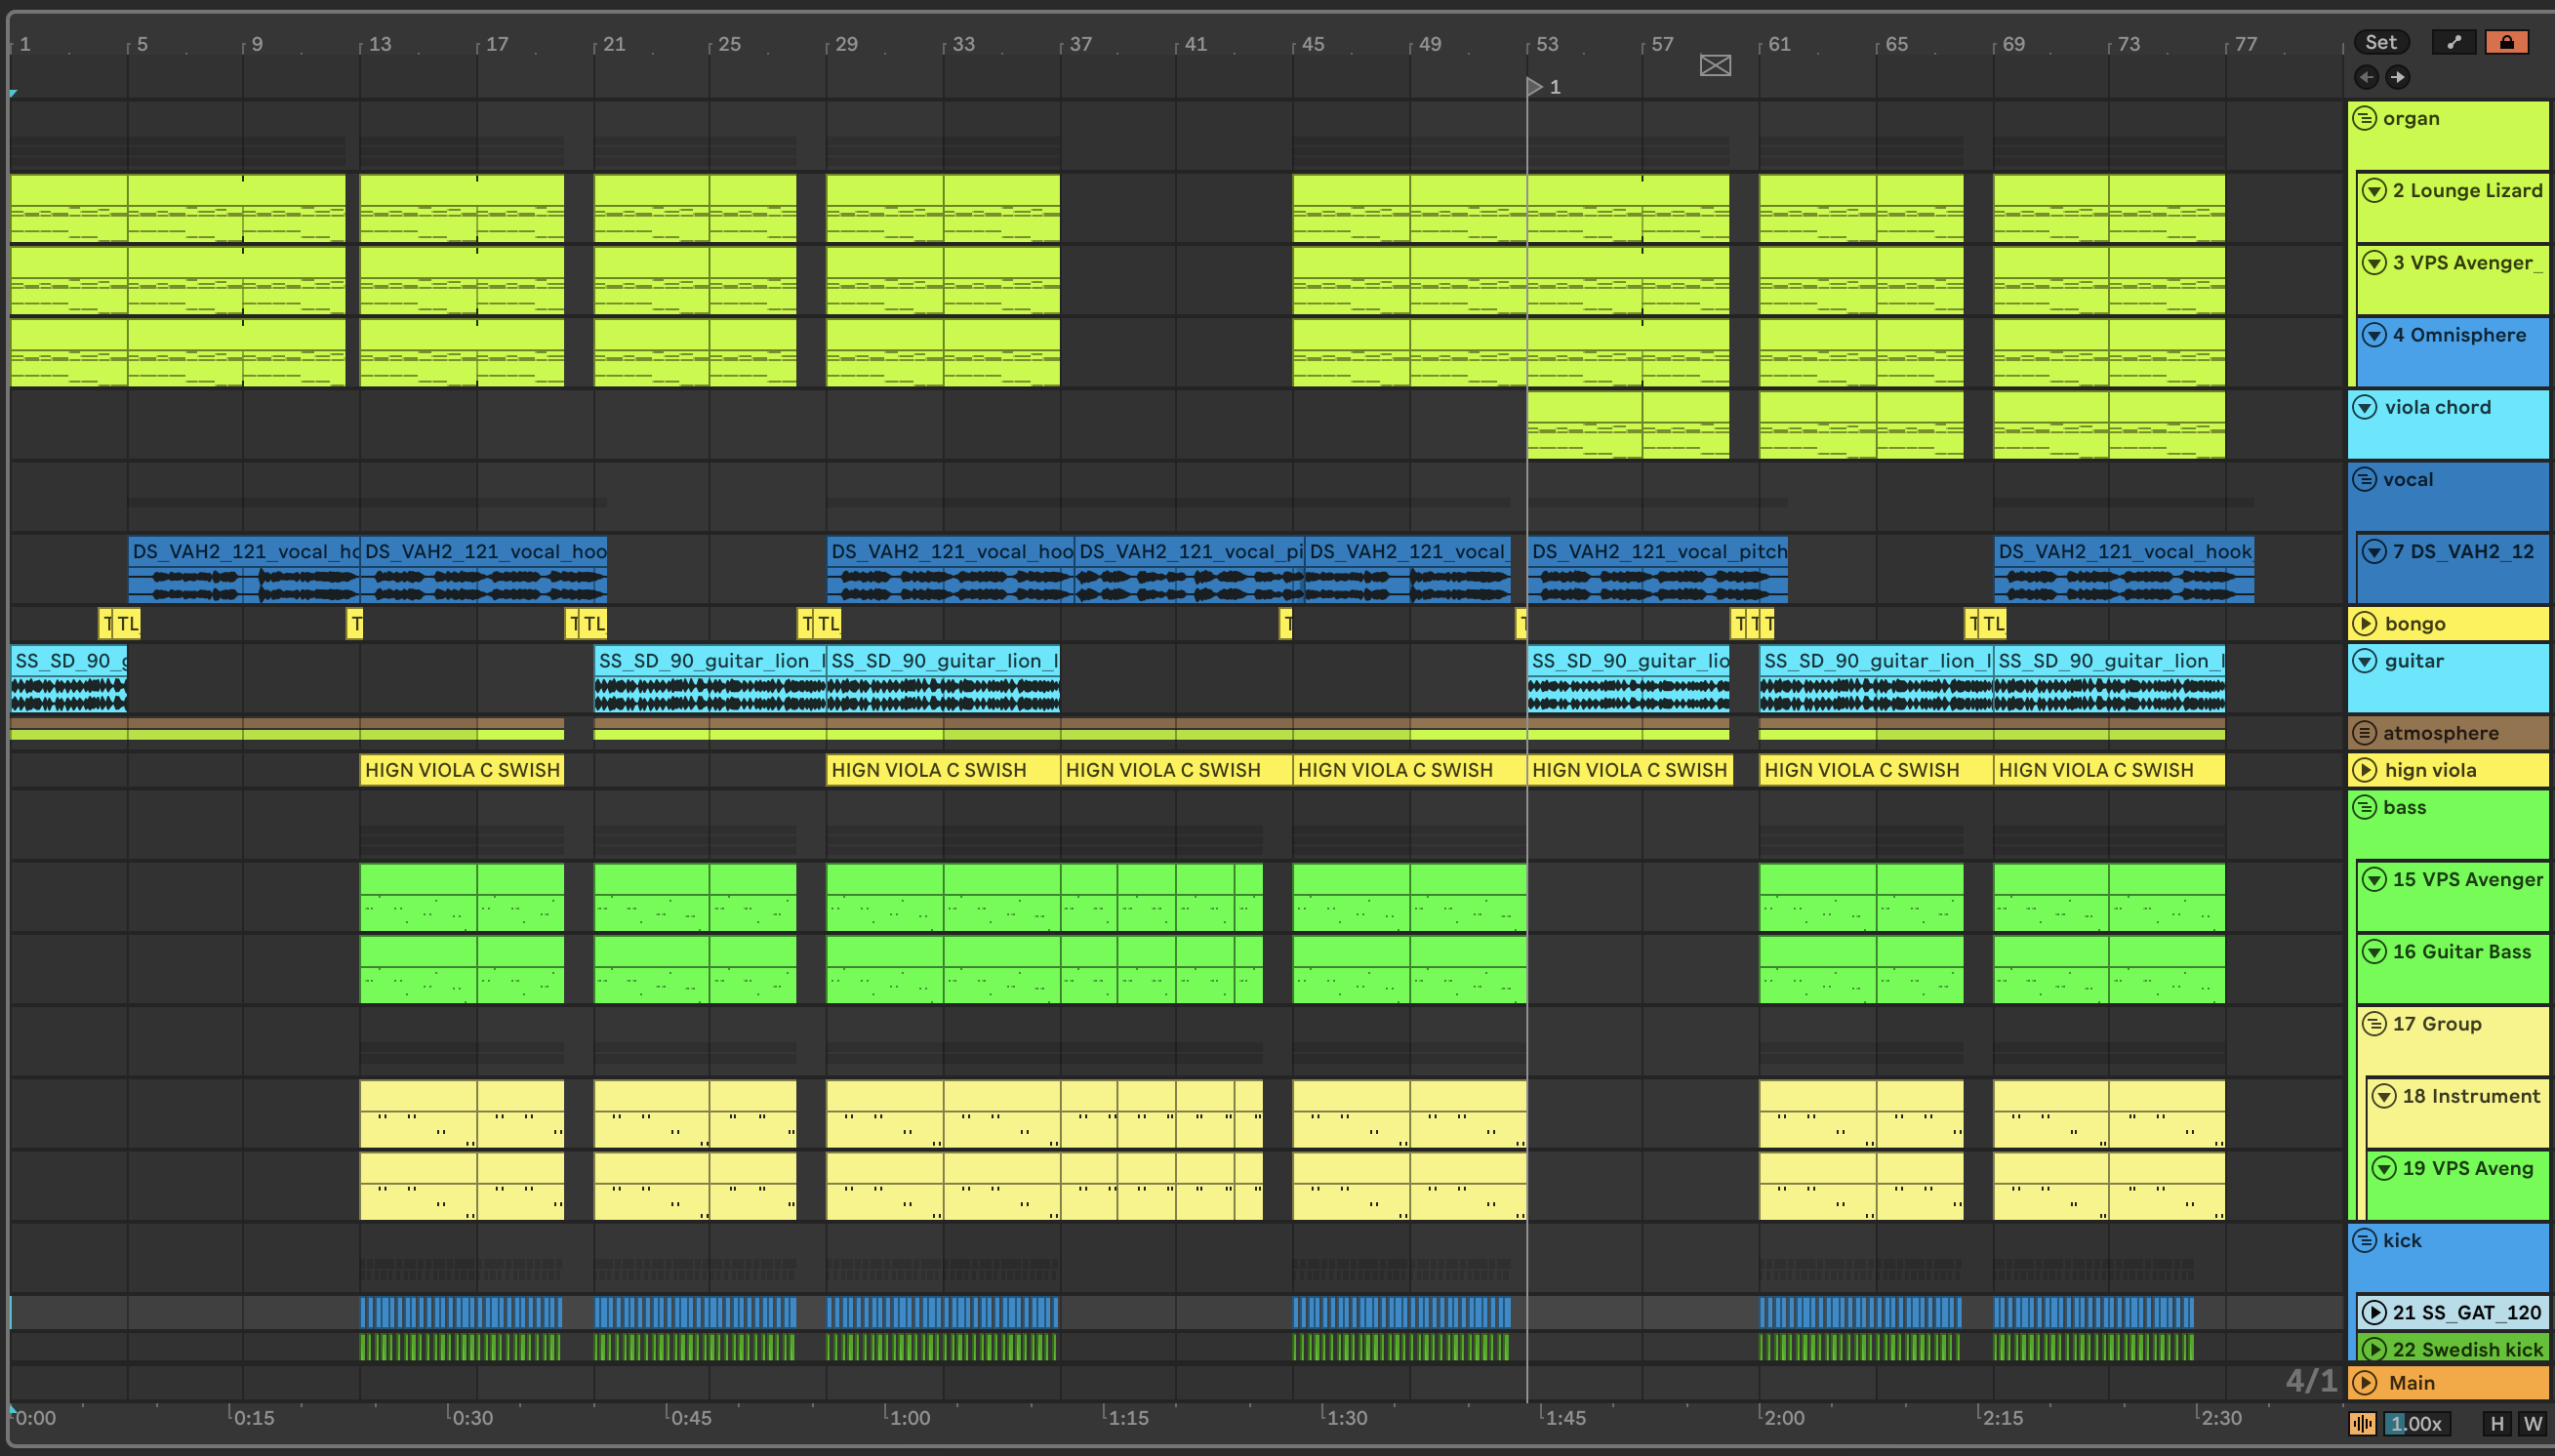
Task: Unfold the atmosphere group track
Action: (x=2364, y=733)
